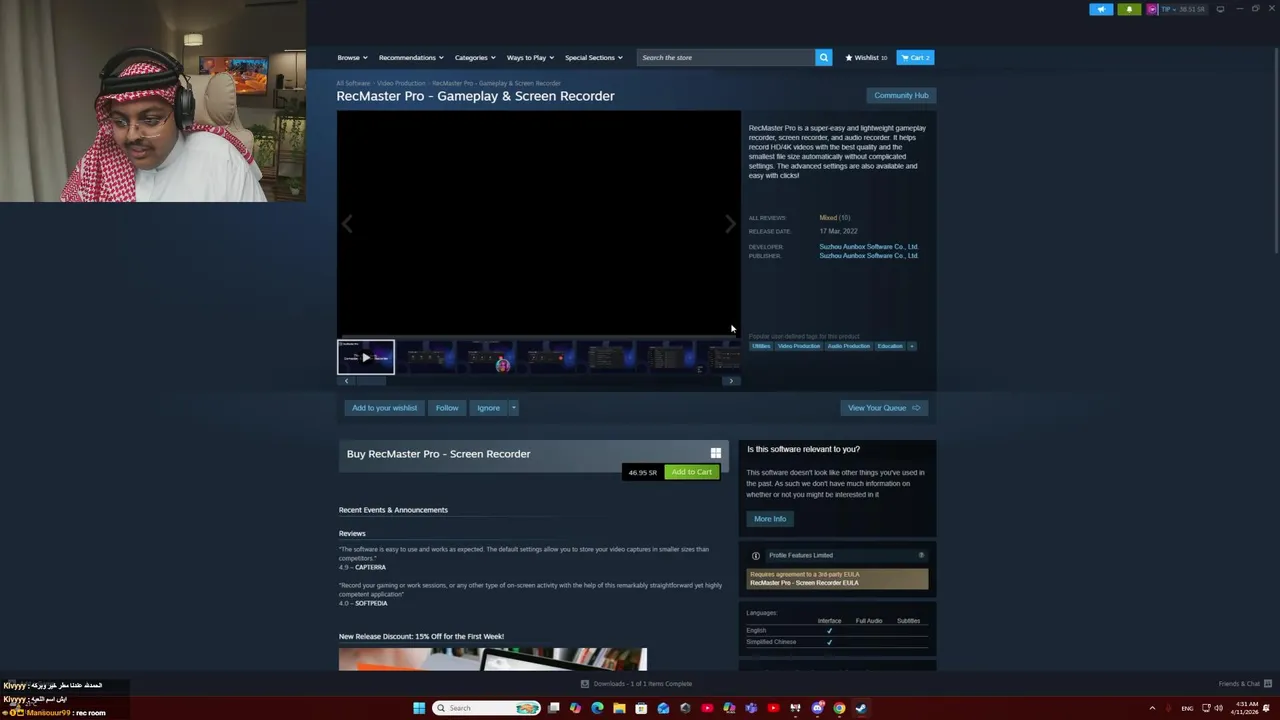Open the Categories menu
1280x720 pixels.
point(475,57)
